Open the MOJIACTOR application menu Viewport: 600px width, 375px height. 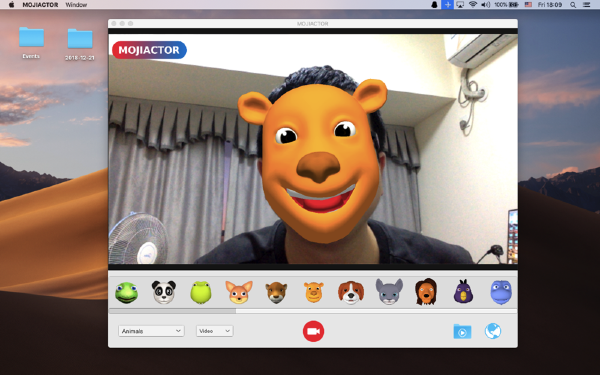coord(40,5)
